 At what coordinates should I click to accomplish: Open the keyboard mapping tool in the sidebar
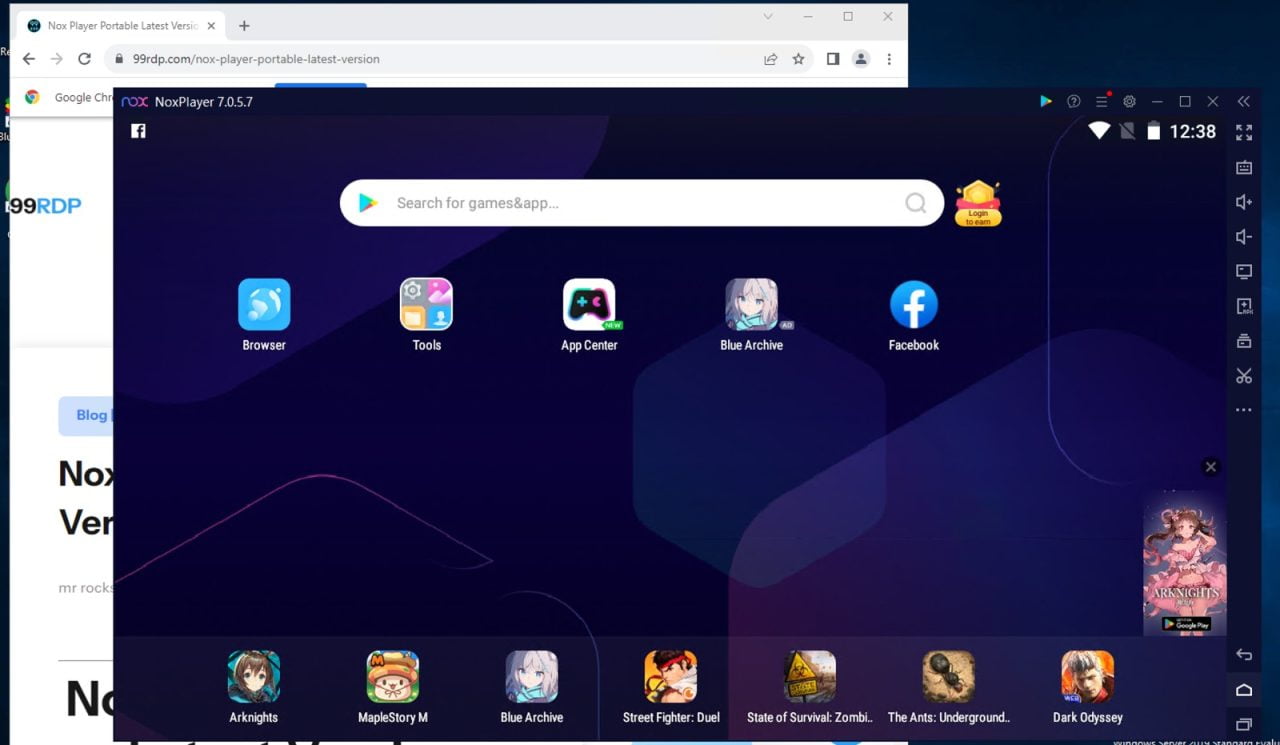click(x=1243, y=167)
